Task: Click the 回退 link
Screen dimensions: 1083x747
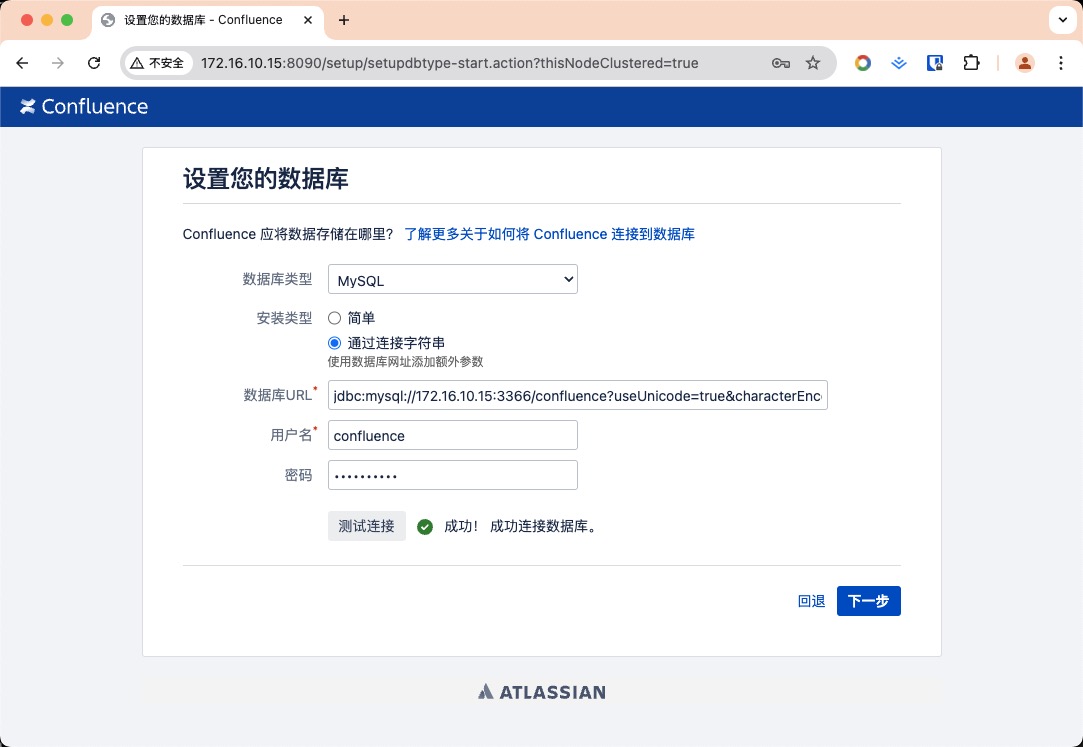Action: tap(811, 601)
